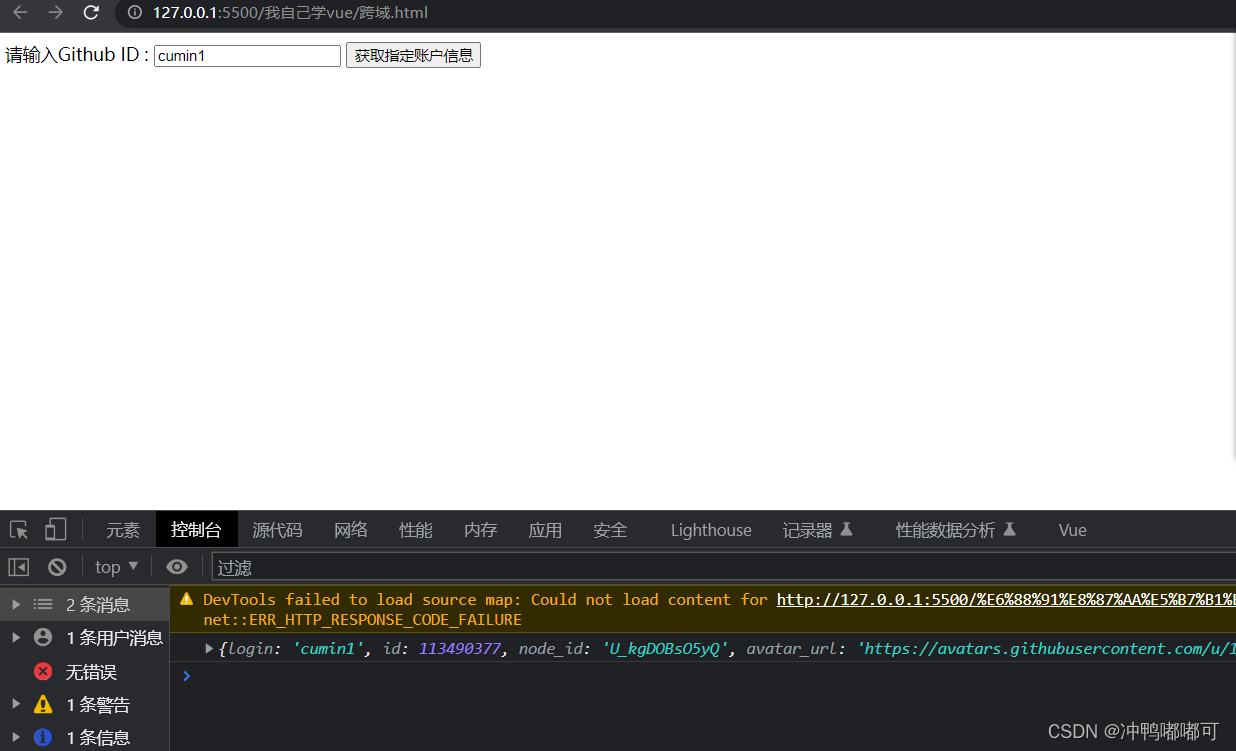Screen dimensions: 1236x751
Task: Switch to the 安全 tab
Action: (610, 530)
